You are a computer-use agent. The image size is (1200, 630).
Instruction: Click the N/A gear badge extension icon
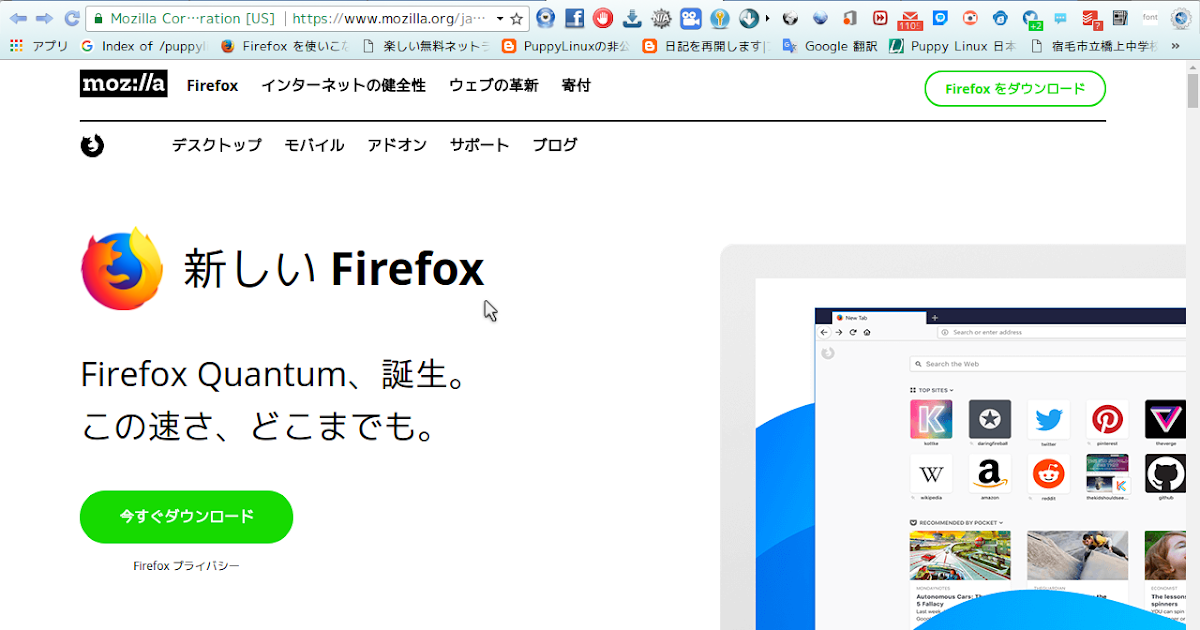click(x=661, y=18)
